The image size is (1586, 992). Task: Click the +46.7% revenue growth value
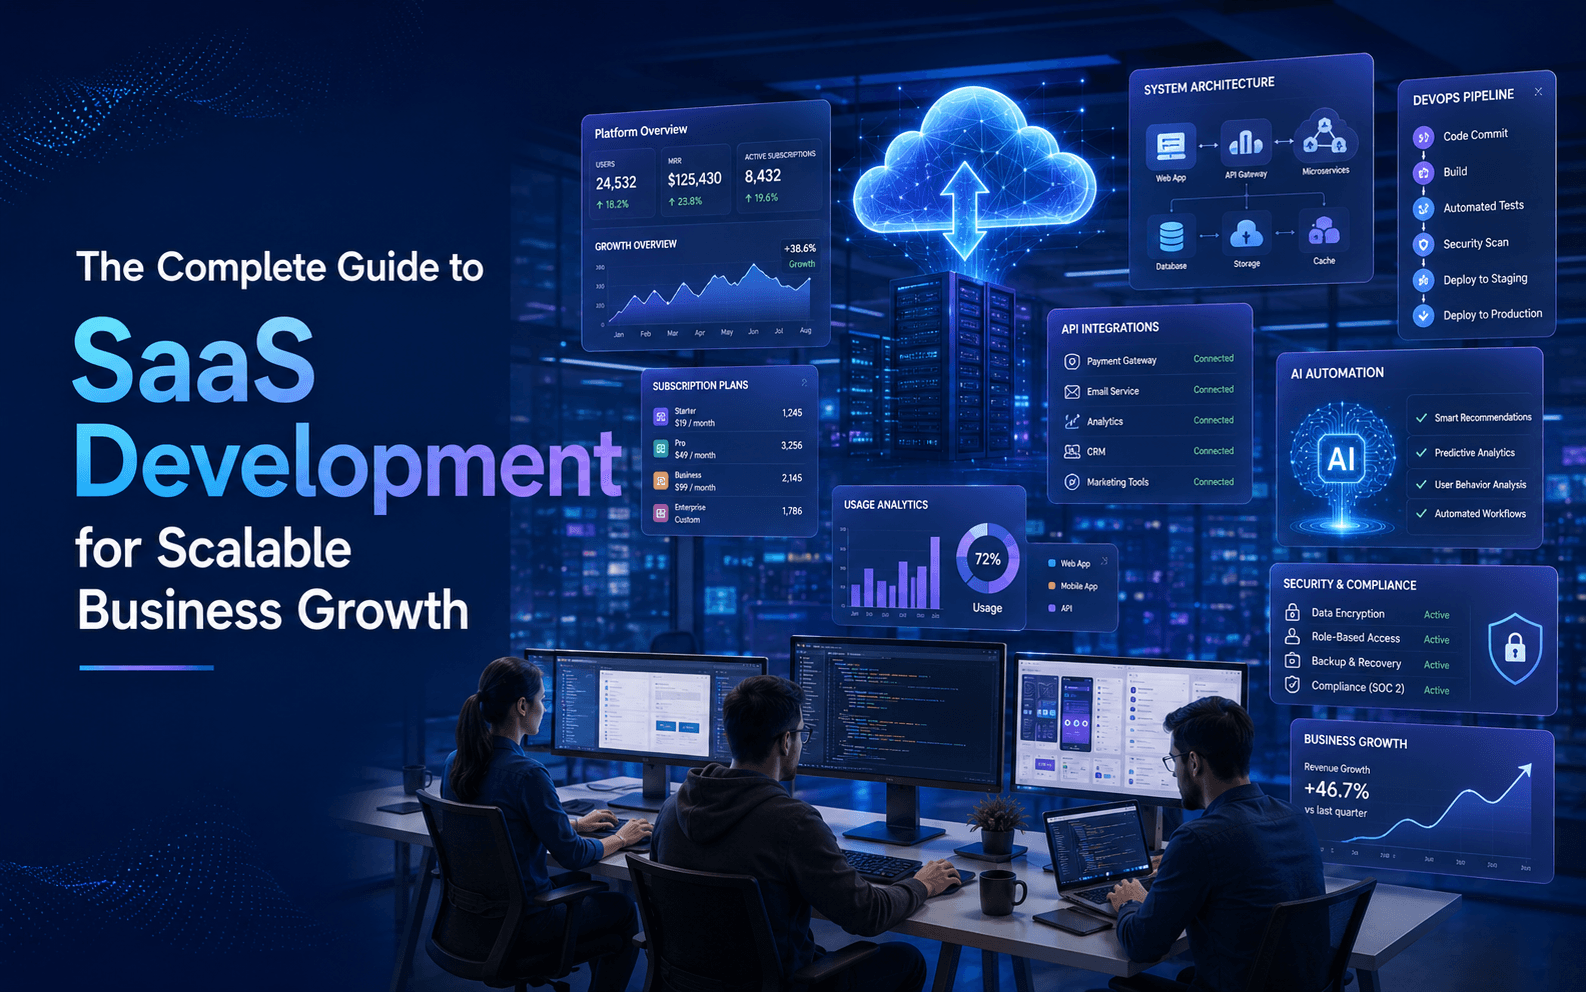click(x=1336, y=790)
